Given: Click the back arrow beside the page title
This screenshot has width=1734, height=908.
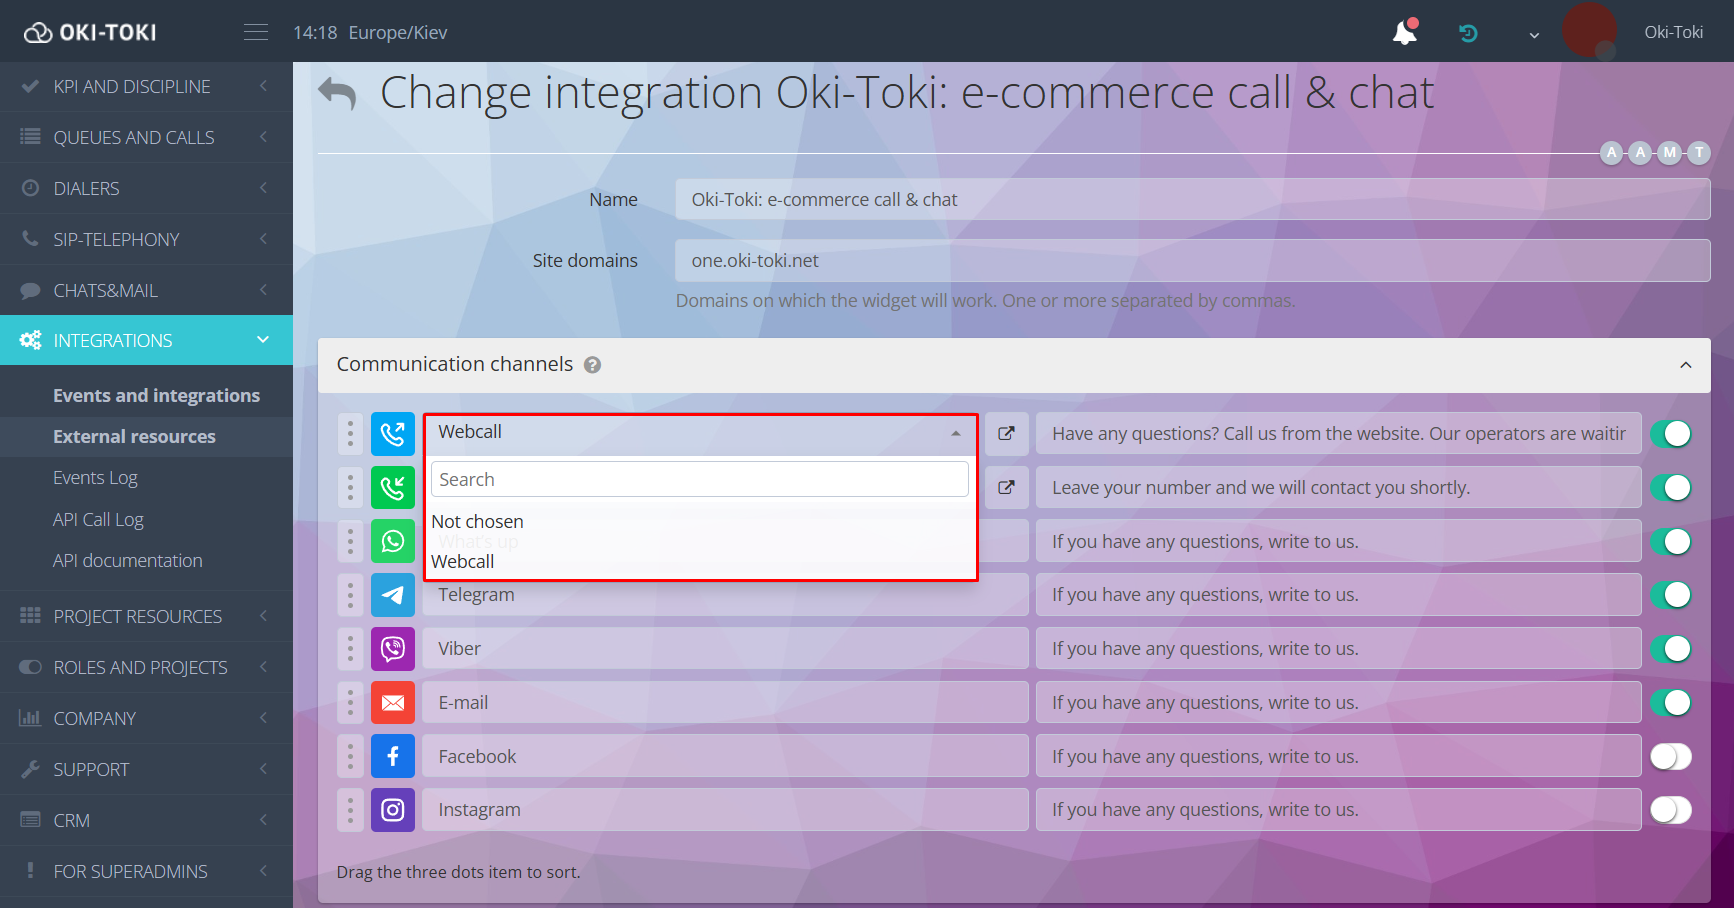Looking at the screenshot, I should click(337, 92).
